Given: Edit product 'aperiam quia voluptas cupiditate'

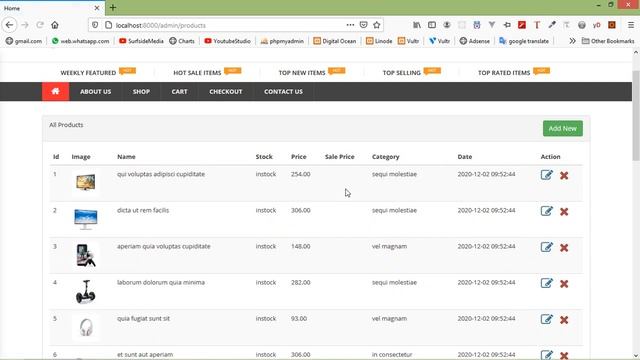Looking at the screenshot, I should click(x=547, y=247).
